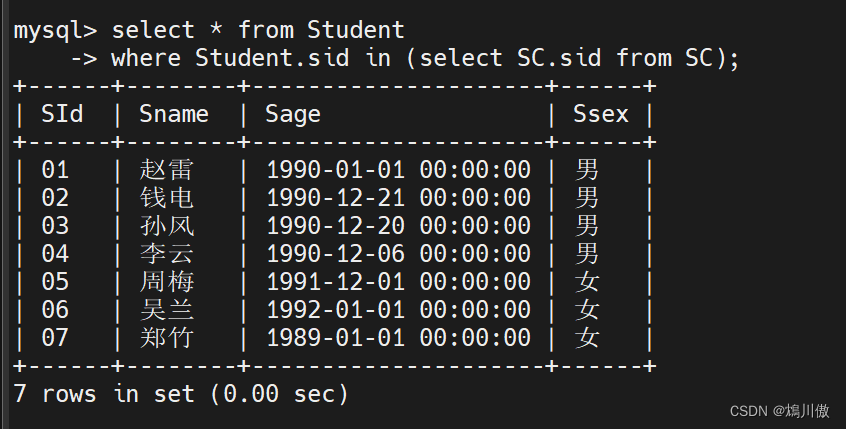
Task: Click the name 周梅 in row 05
Action: (x=167, y=281)
